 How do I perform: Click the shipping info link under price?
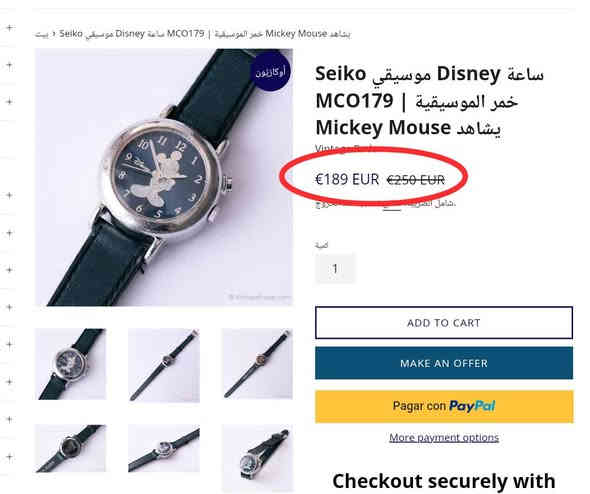[x=392, y=205]
